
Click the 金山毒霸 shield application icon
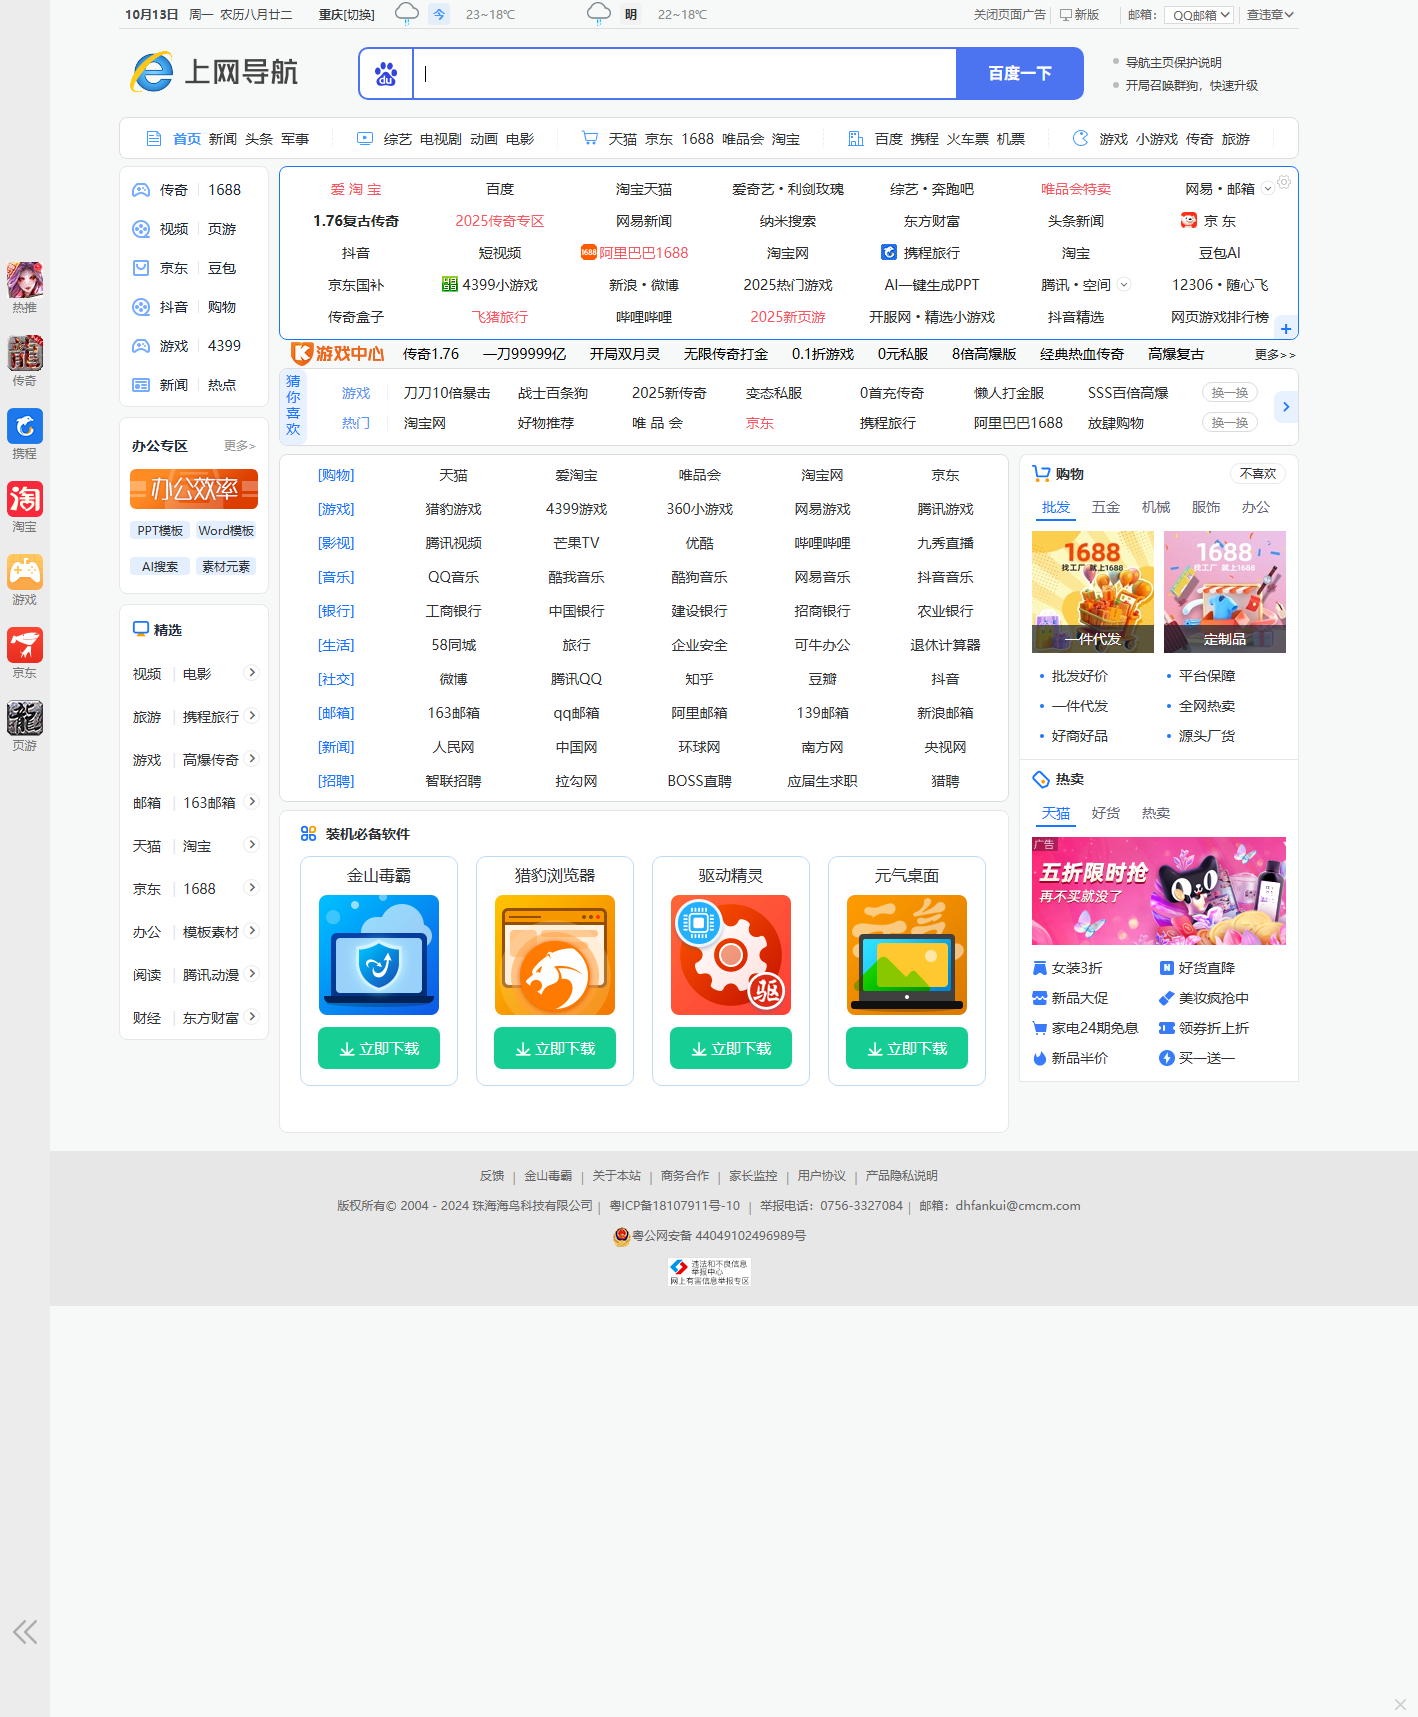(x=379, y=955)
